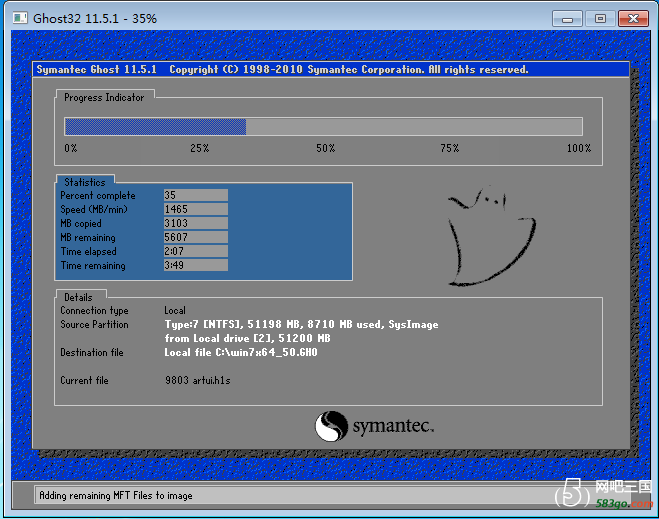Click the Percent complete value 35

(196, 195)
